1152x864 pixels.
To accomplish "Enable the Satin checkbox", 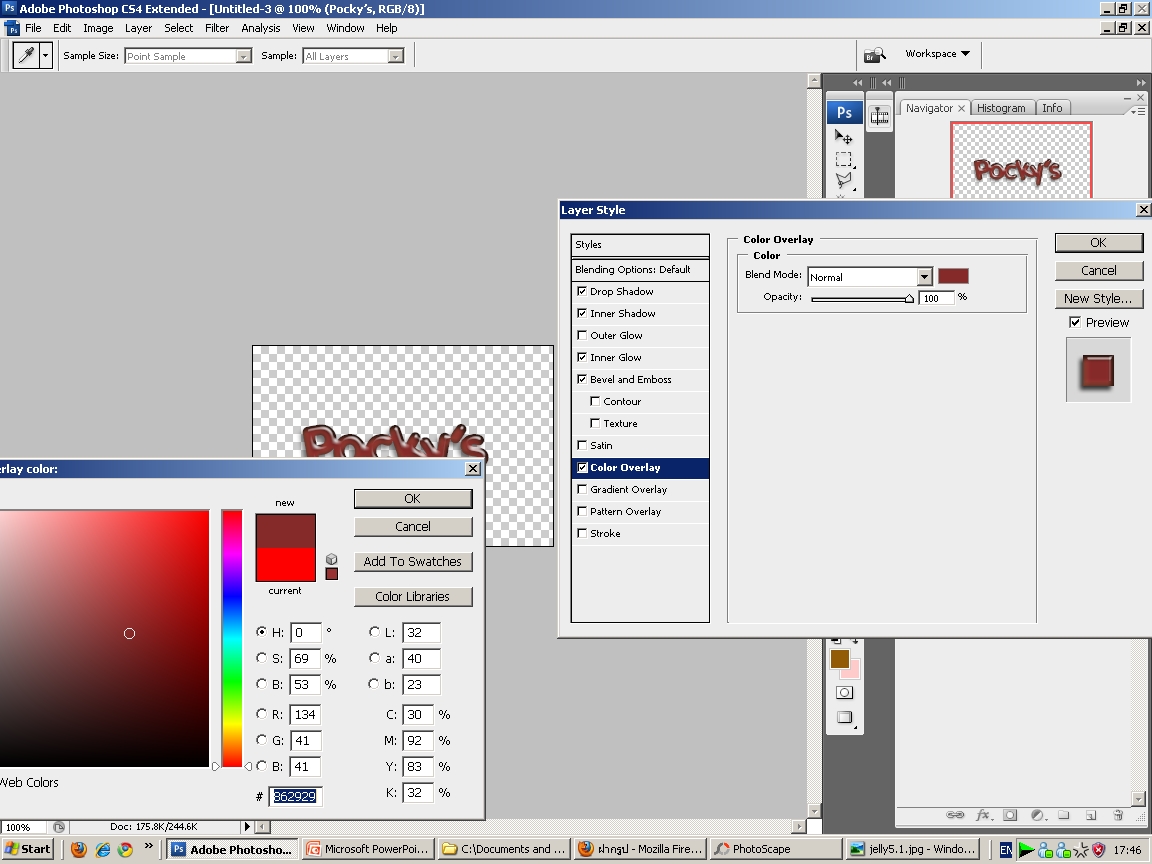I will click(x=582, y=445).
